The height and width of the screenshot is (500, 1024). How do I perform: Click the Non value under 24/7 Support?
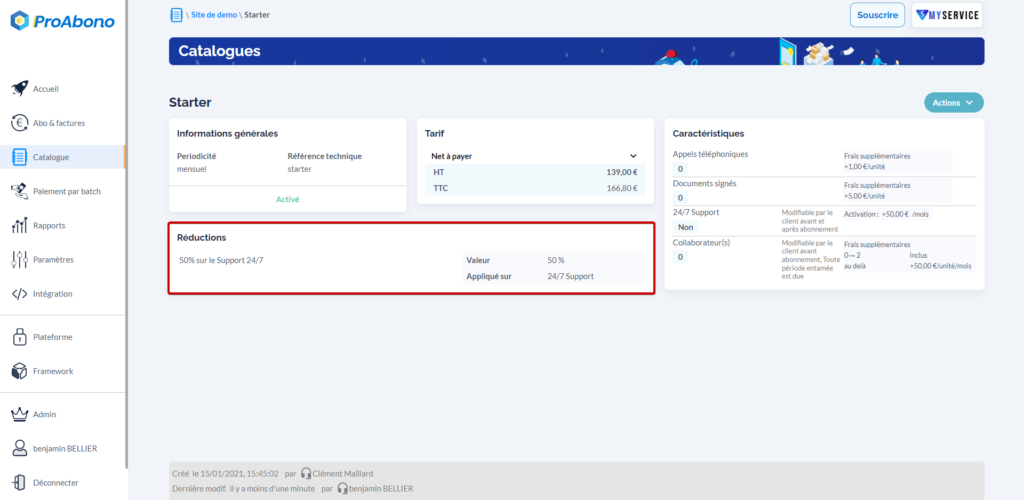pos(685,227)
